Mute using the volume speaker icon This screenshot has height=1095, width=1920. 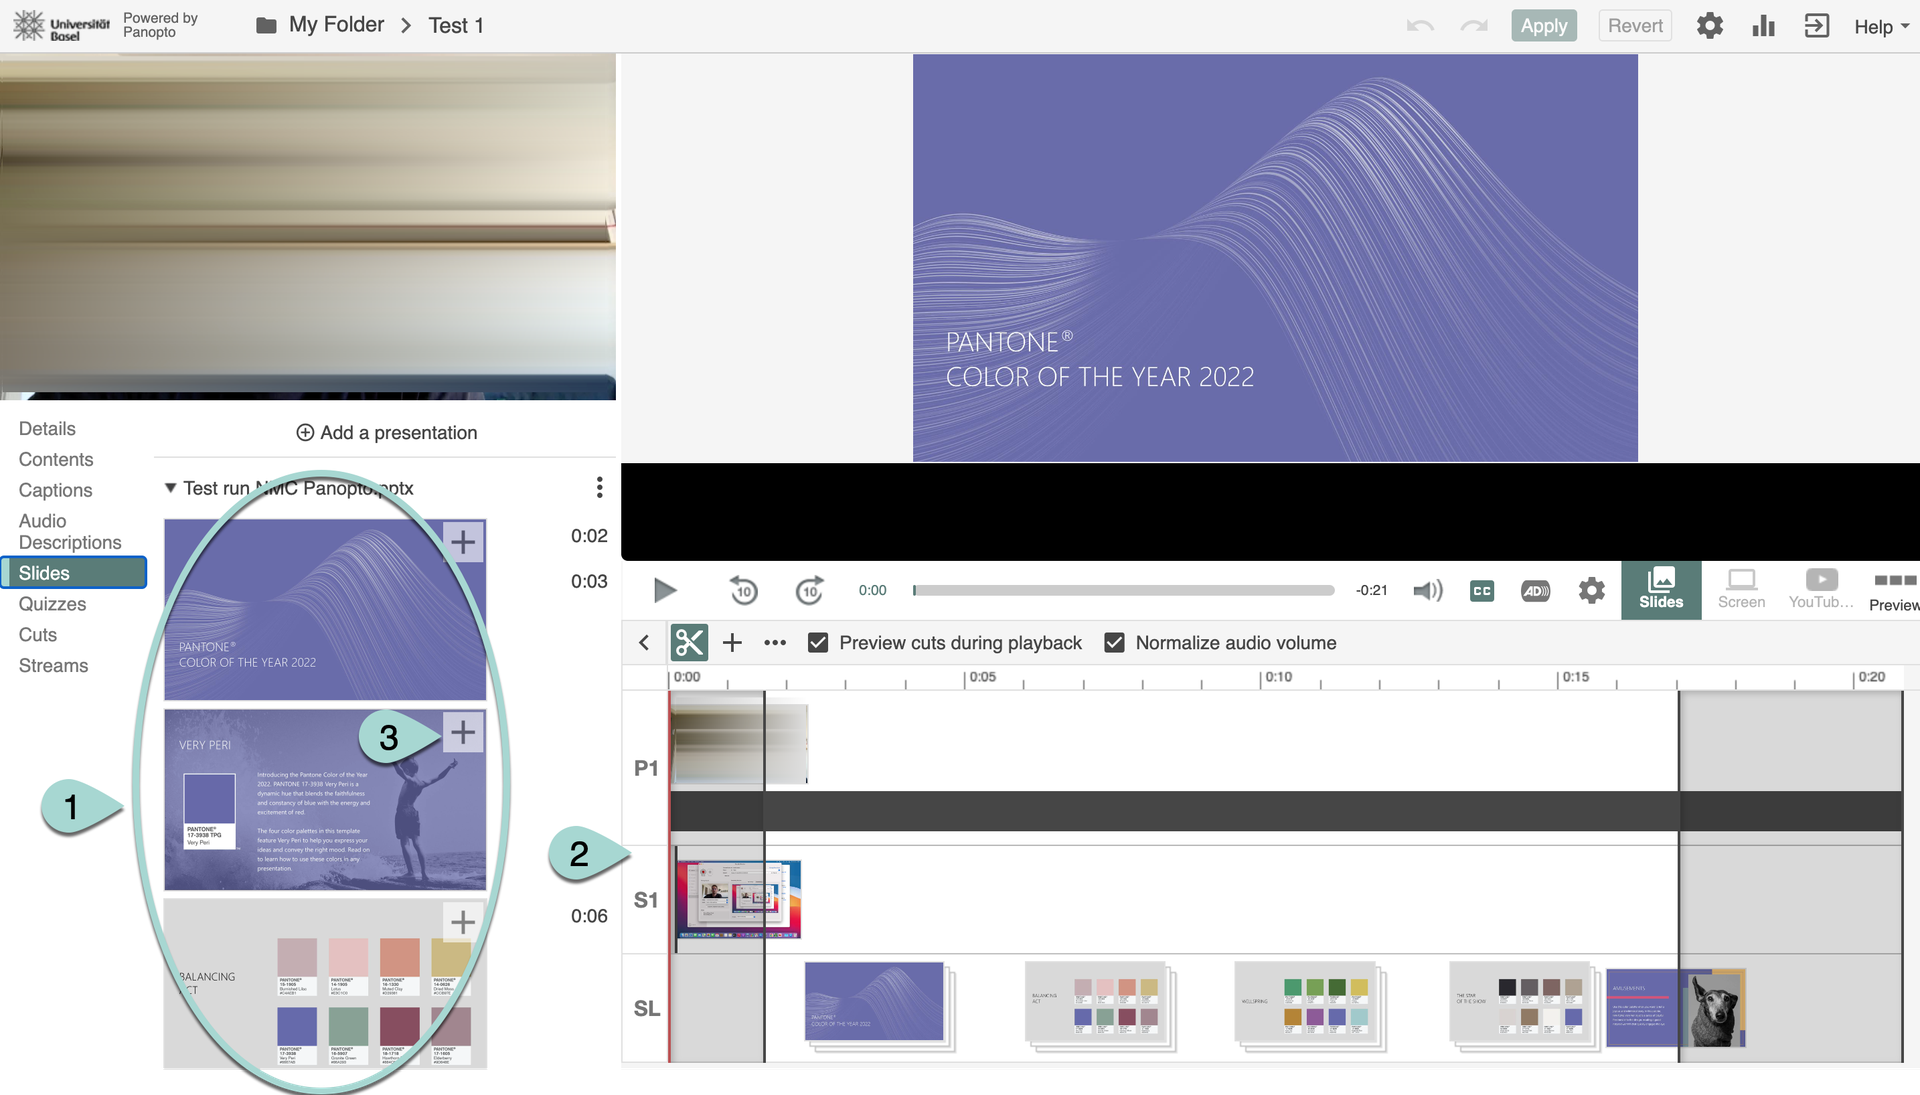[1427, 591]
